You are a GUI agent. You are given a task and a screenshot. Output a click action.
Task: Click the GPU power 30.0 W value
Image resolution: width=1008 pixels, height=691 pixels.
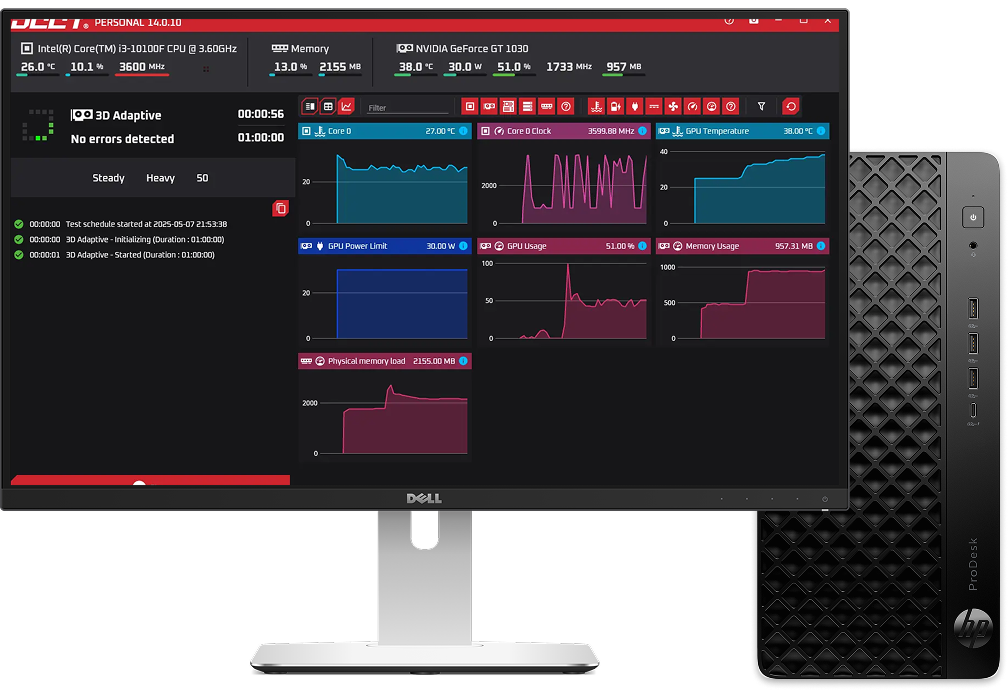point(465,67)
